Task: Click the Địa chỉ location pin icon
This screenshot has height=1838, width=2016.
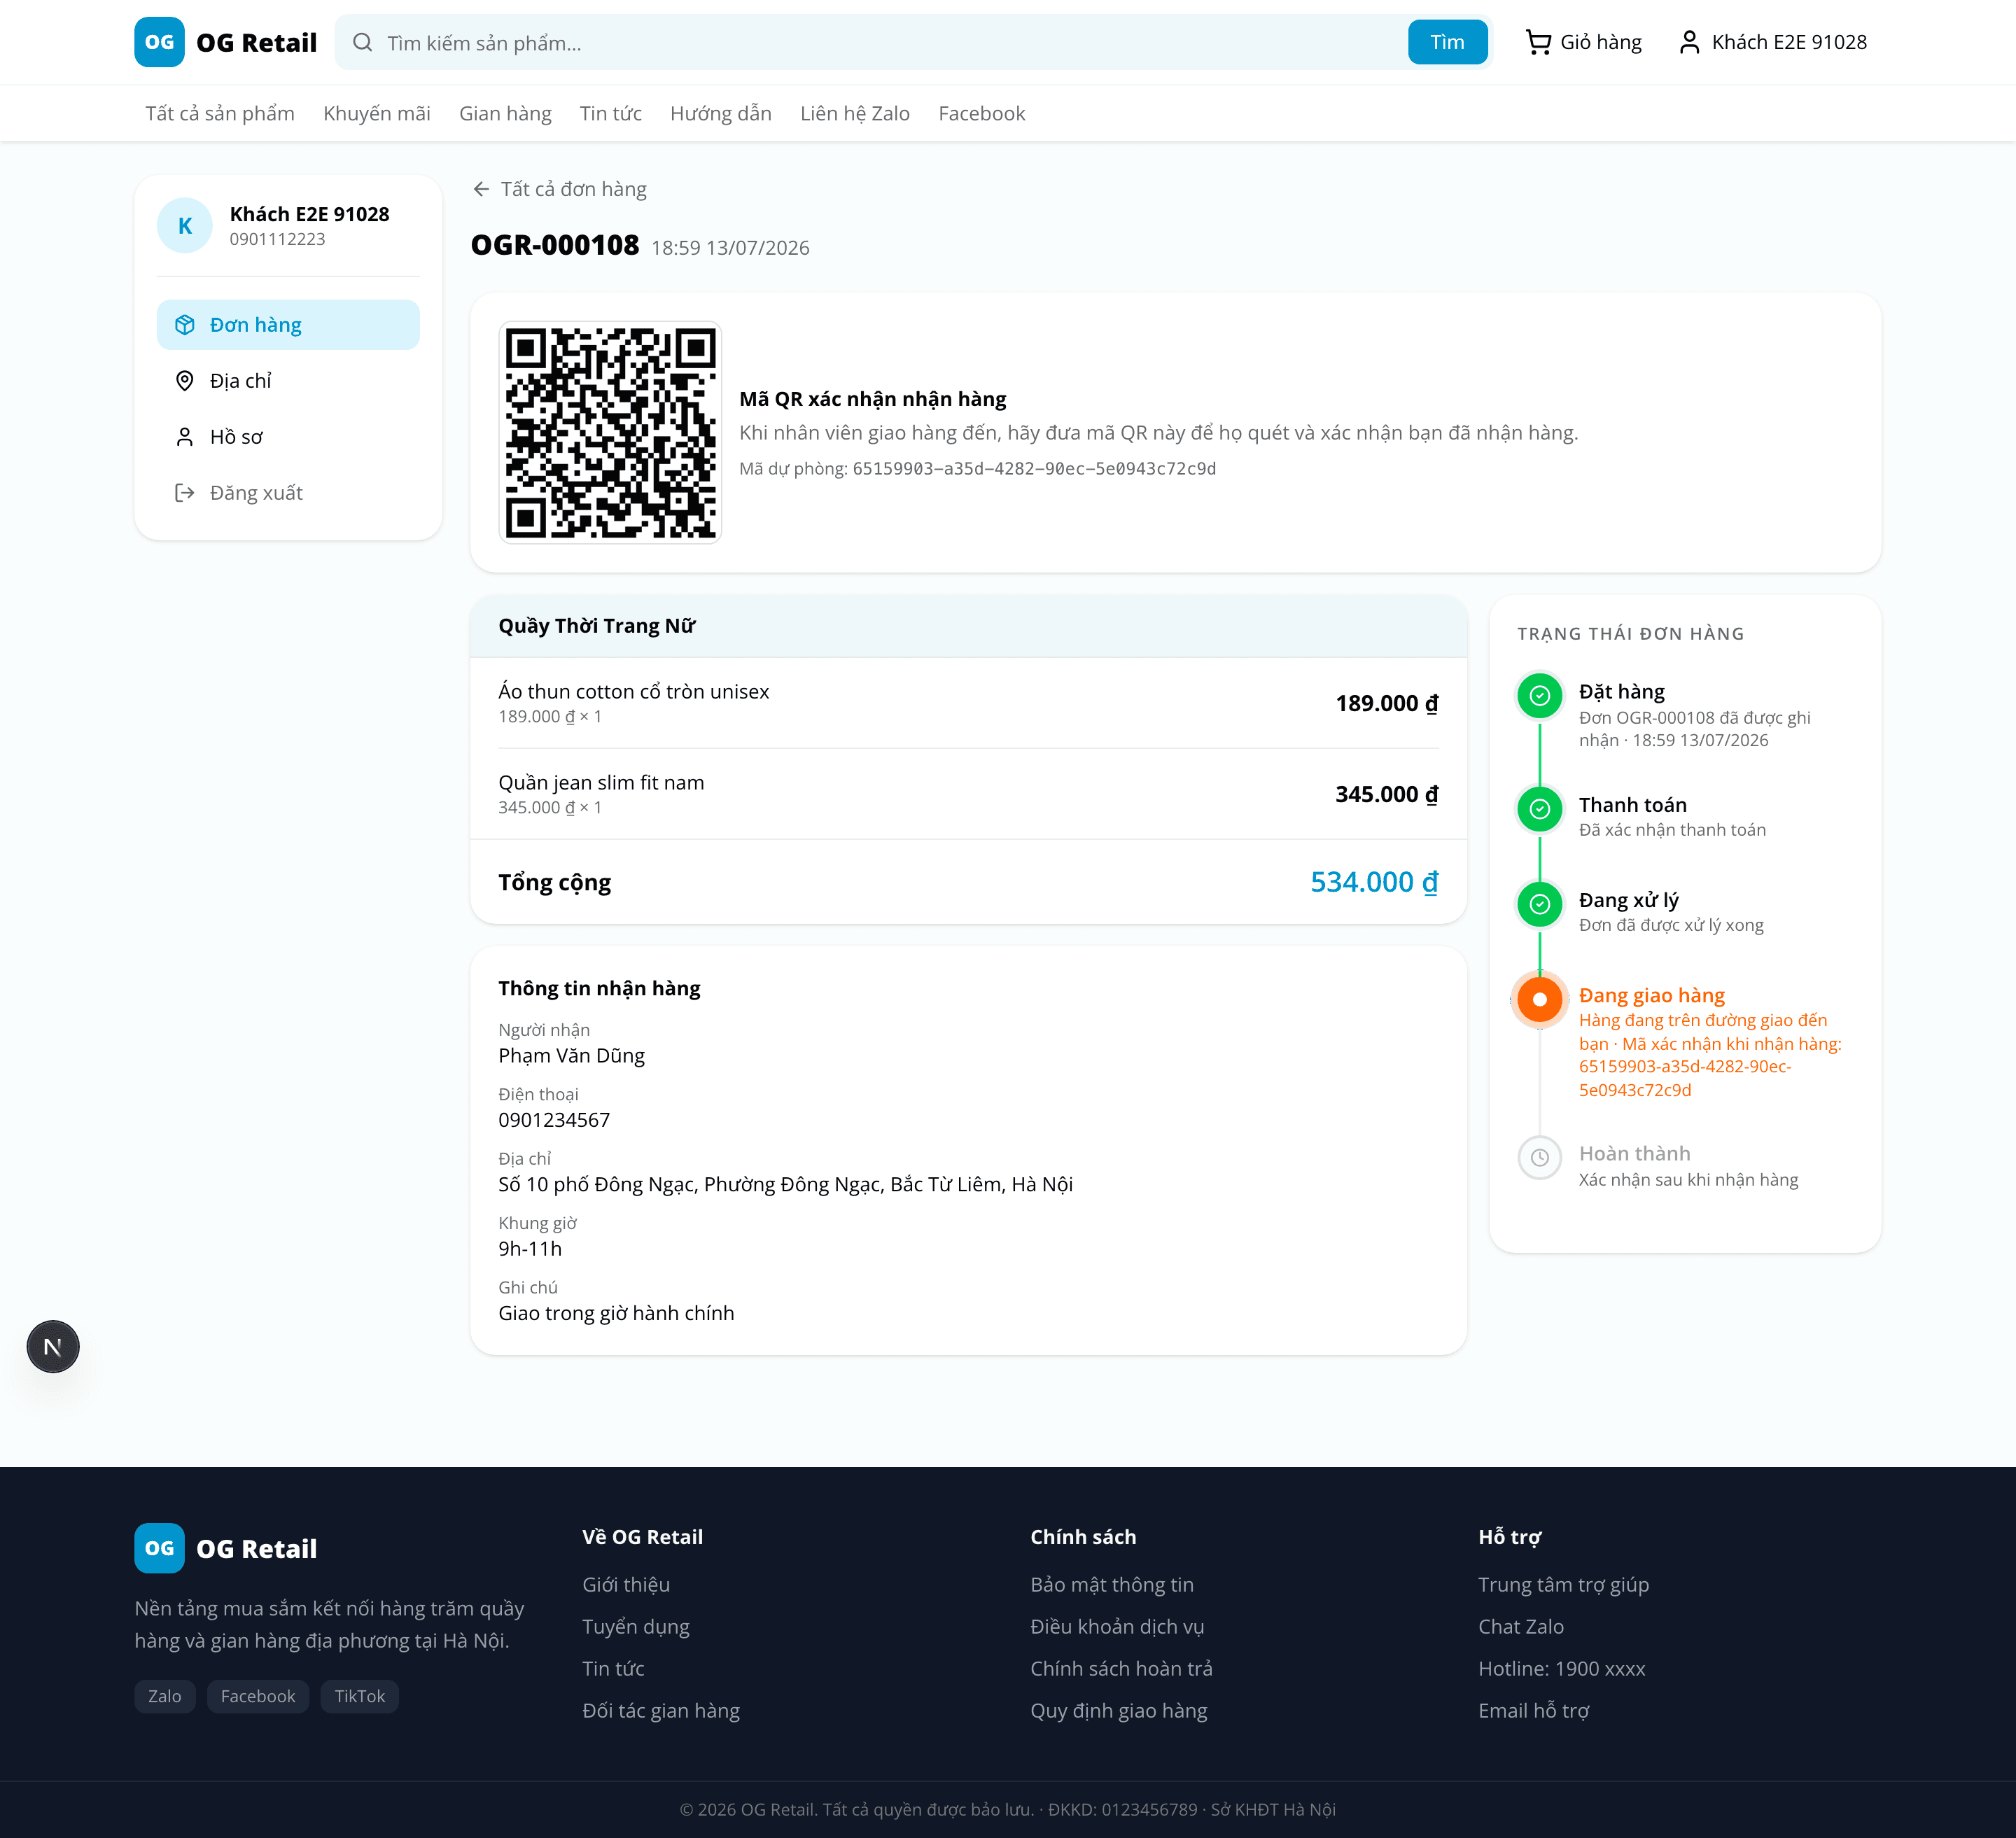Action: pos(185,381)
